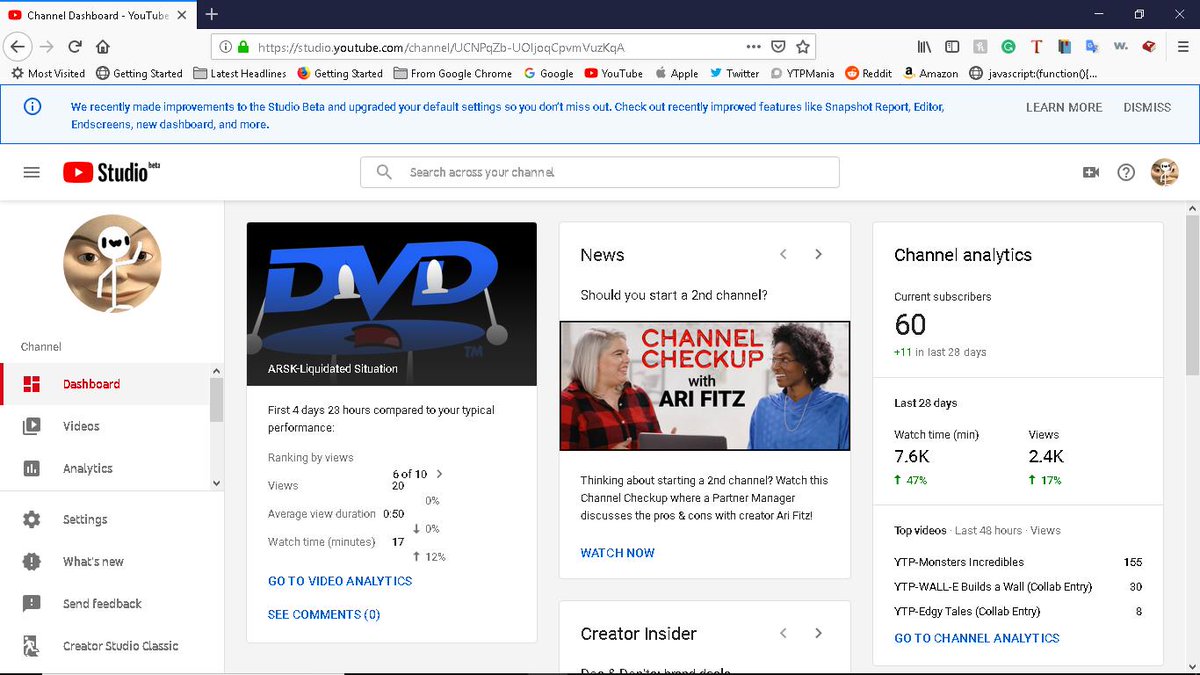Click the What's new alert icon

32,562
